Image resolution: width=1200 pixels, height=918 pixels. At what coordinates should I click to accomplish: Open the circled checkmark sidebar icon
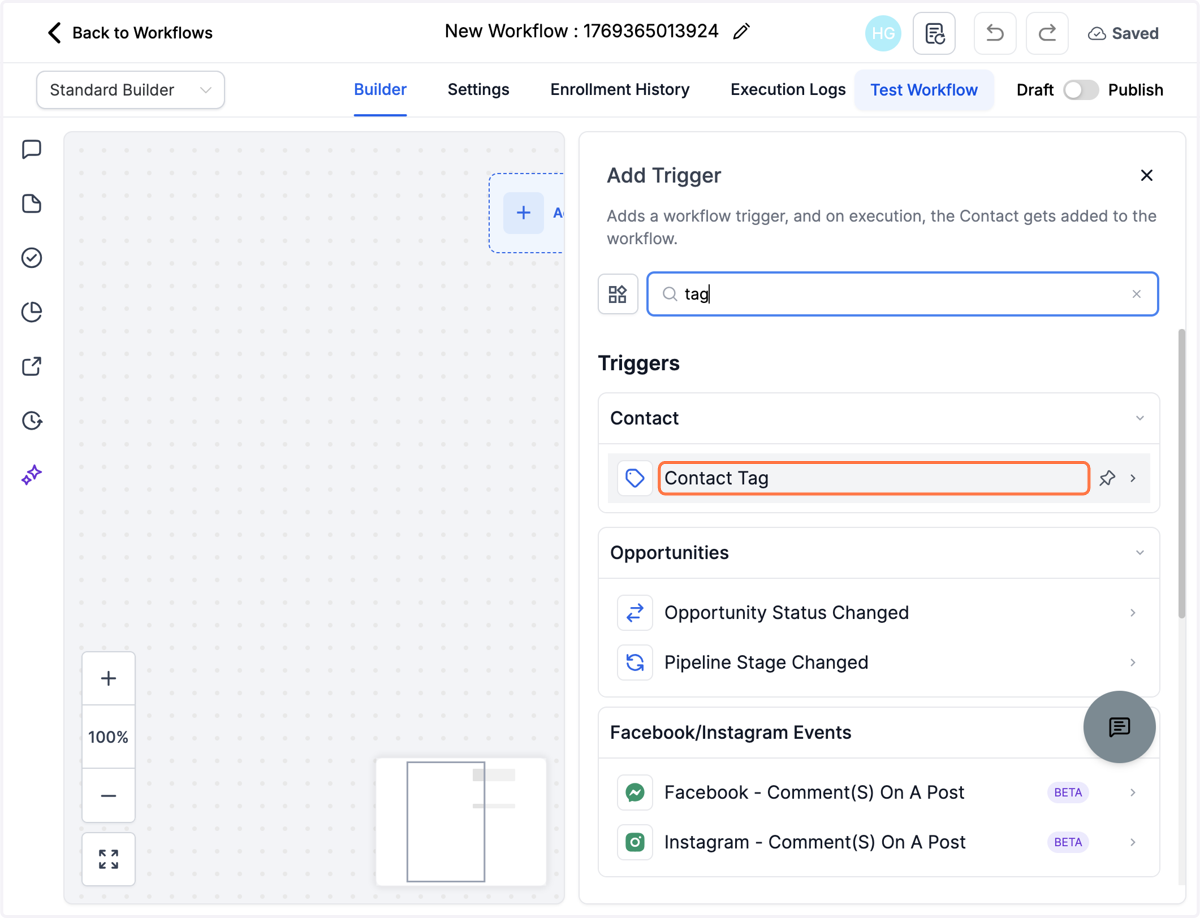tap(32, 258)
